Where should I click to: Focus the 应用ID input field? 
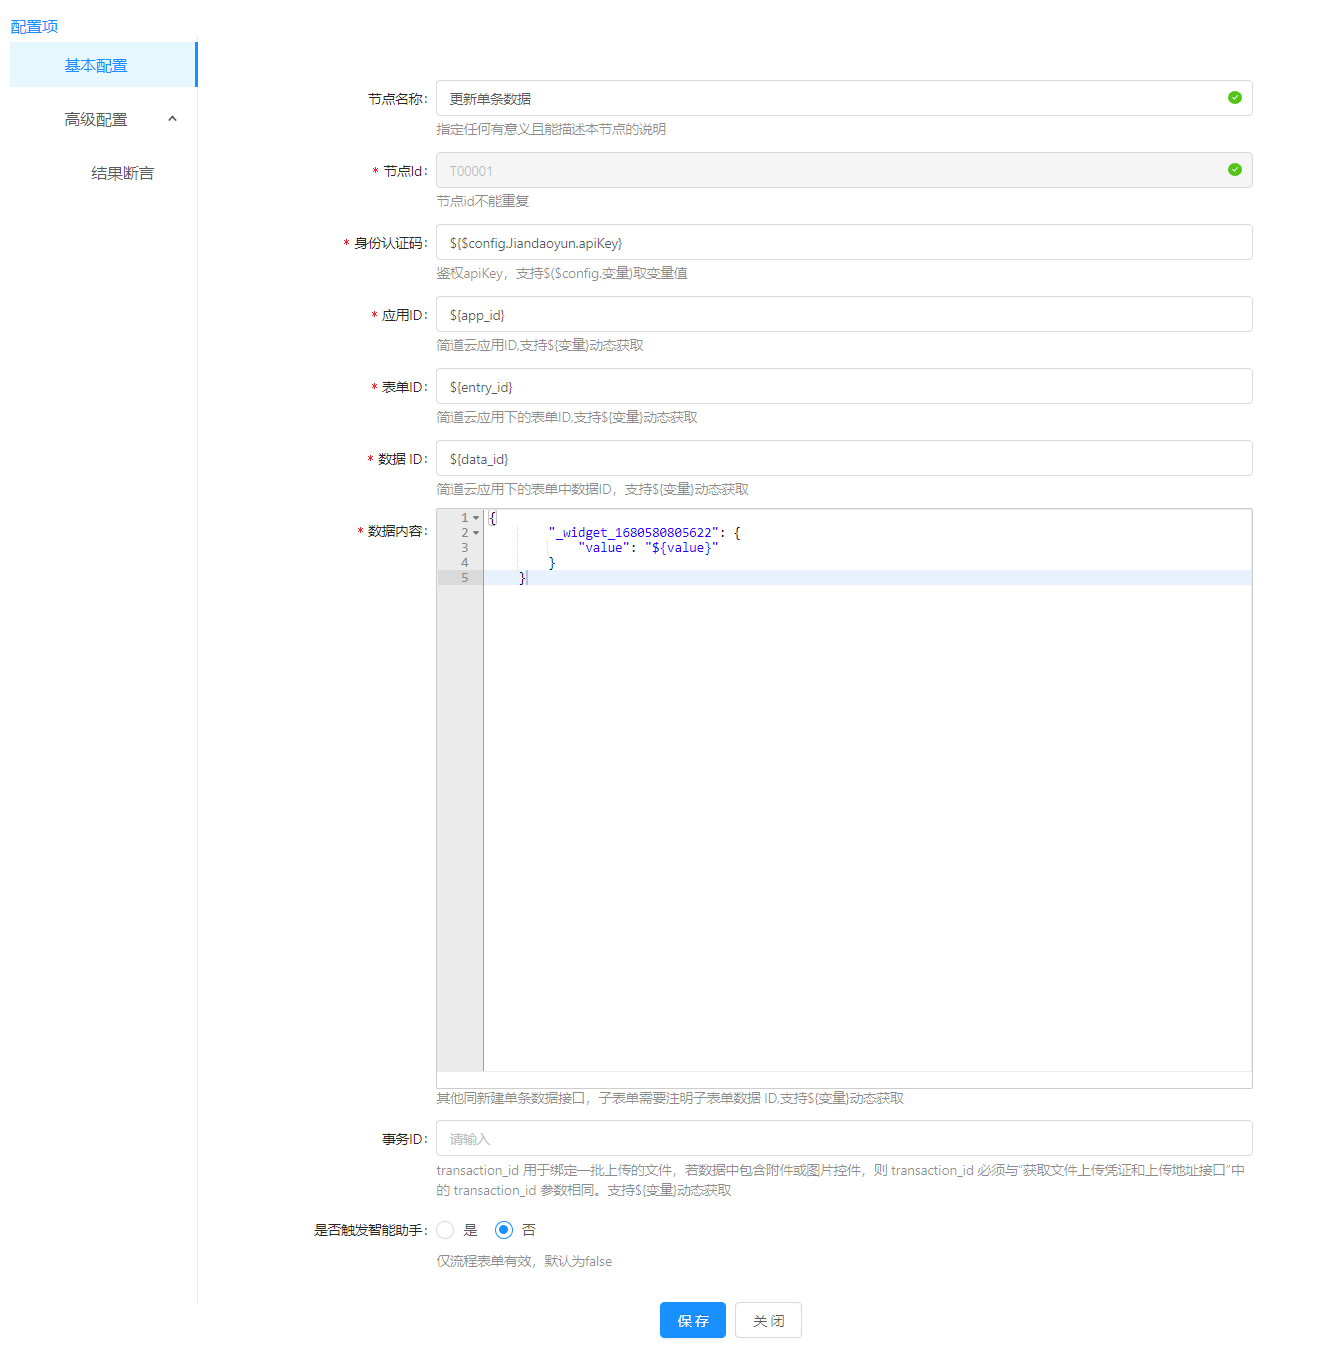click(844, 314)
